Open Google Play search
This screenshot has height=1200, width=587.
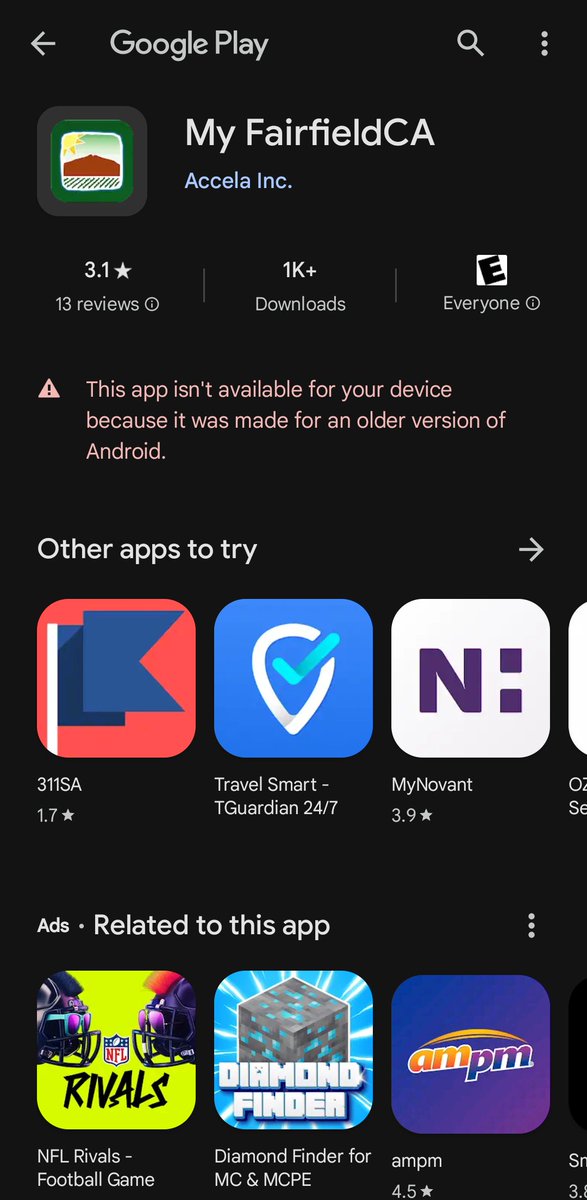click(470, 43)
